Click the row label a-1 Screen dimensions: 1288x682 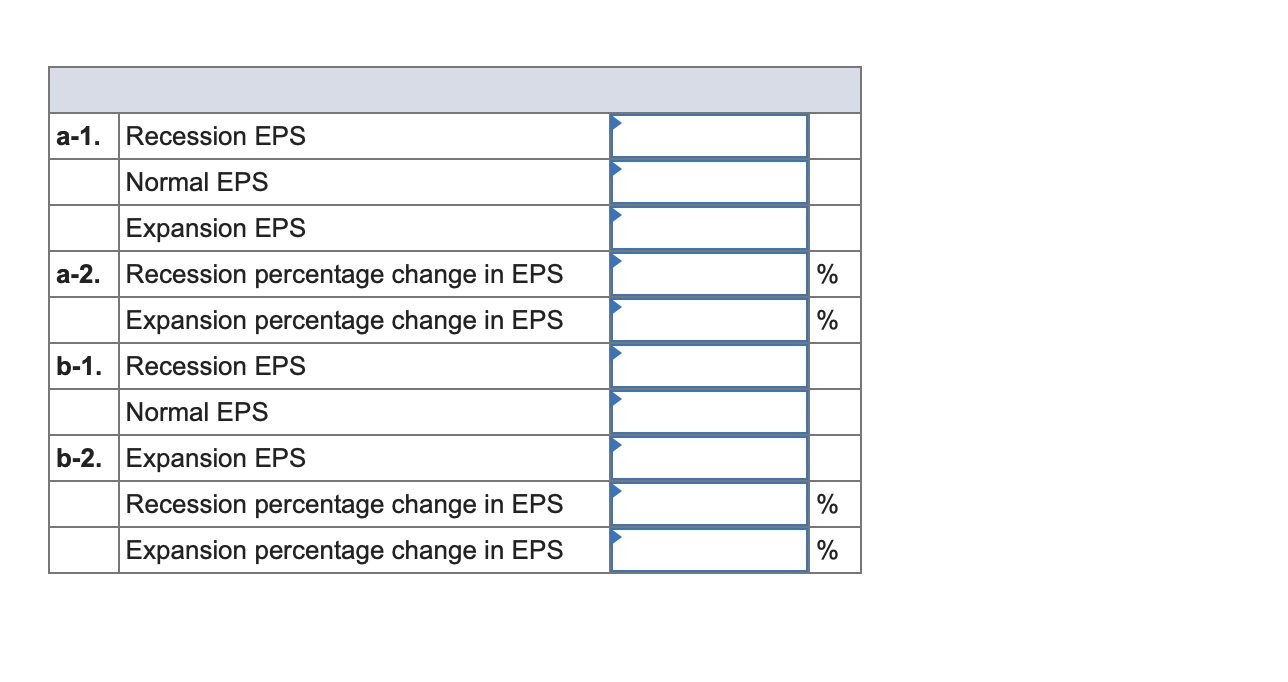(x=78, y=136)
